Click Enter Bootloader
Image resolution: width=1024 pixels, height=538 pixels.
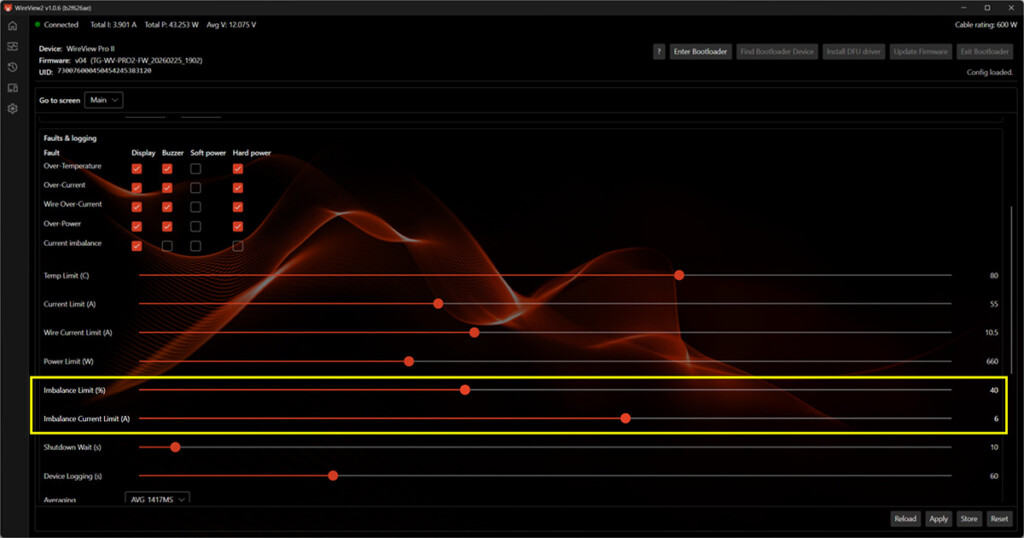[700, 52]
